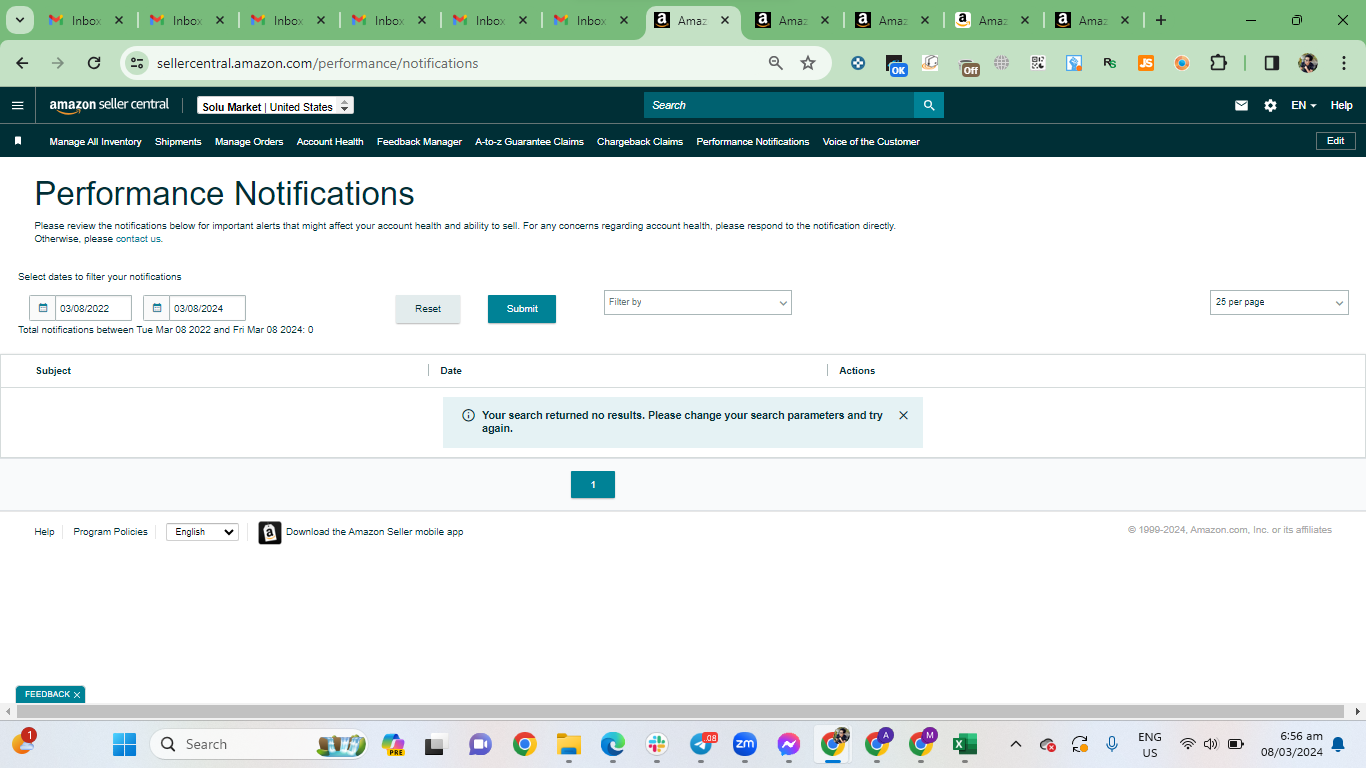Open Chargeback Claims
1366x768 pixels.
[640, 142]
